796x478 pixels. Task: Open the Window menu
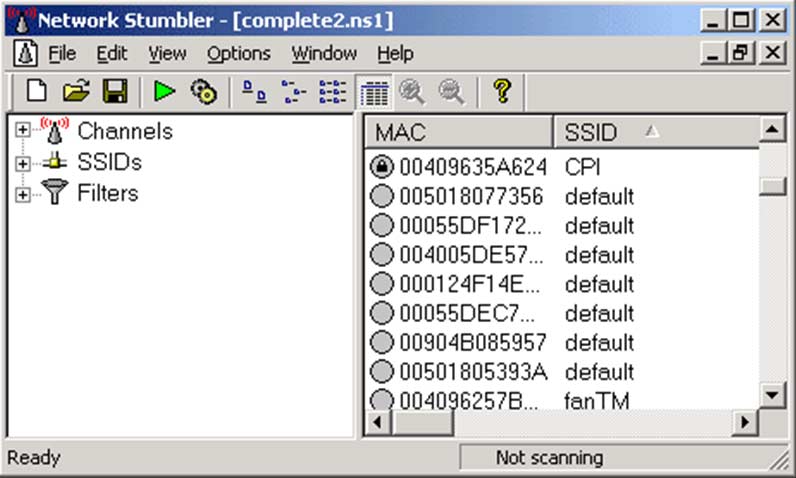click(324, 53)
